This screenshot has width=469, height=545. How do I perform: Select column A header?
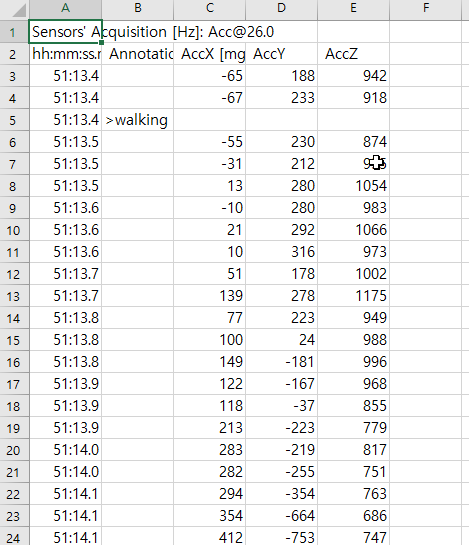(65, 9)
